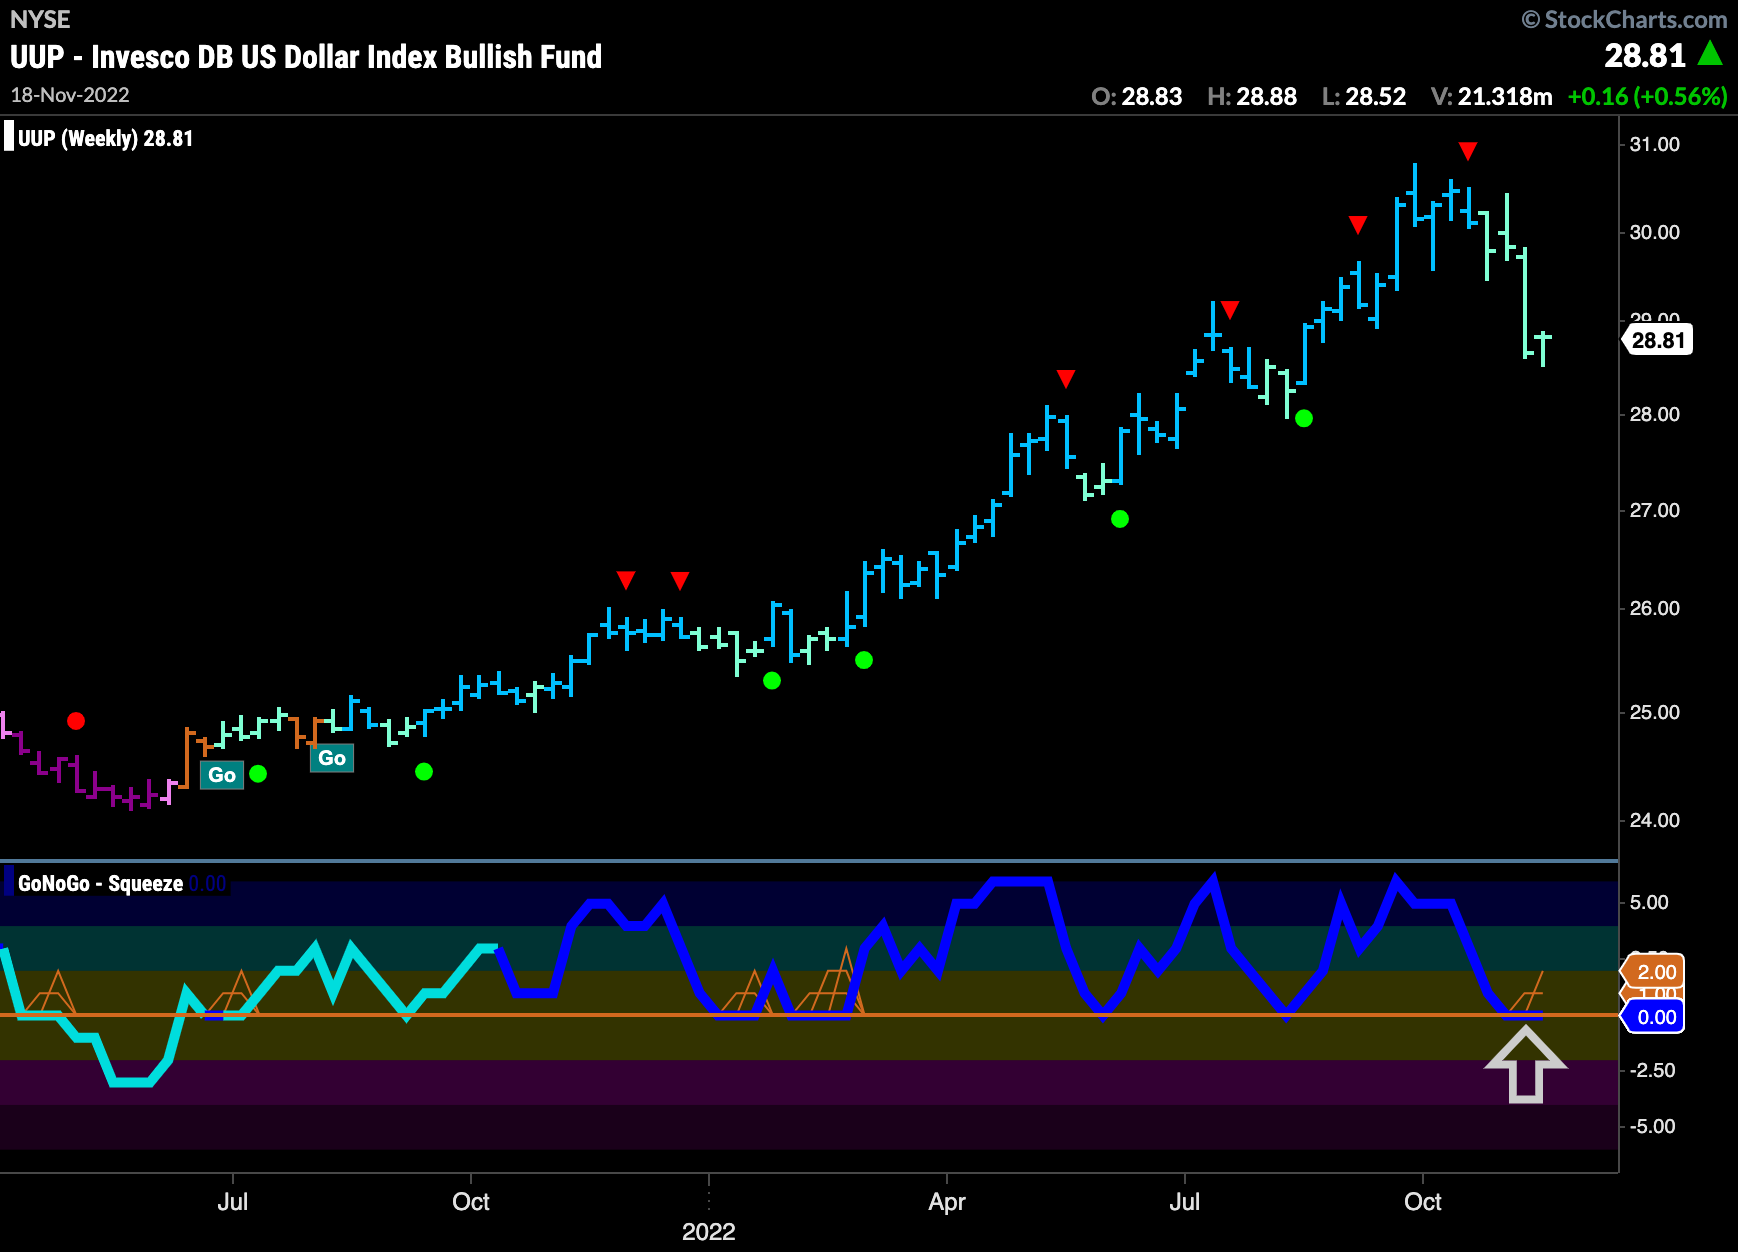Click the blue 0.00 oscillator value tag

tap(1654, 1017)
